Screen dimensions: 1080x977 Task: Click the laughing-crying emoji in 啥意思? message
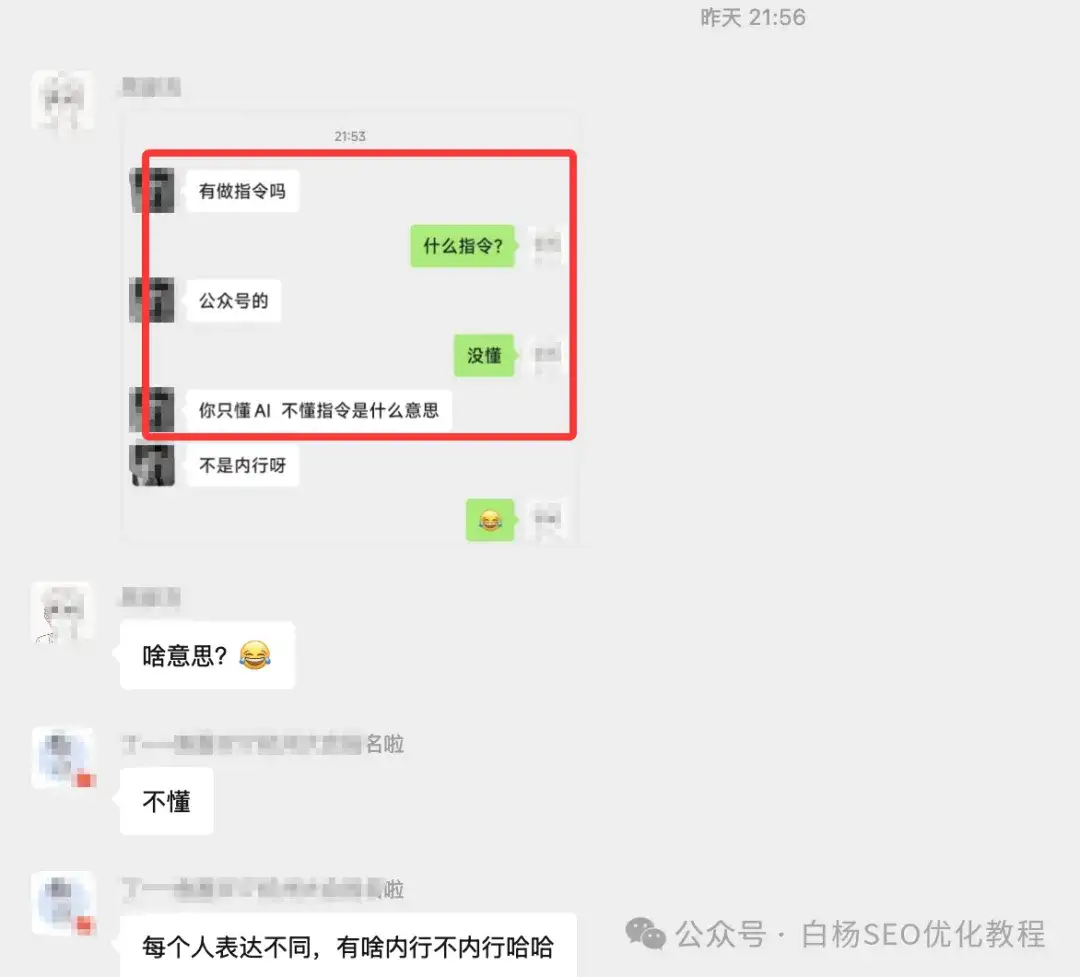coord(255,655)
